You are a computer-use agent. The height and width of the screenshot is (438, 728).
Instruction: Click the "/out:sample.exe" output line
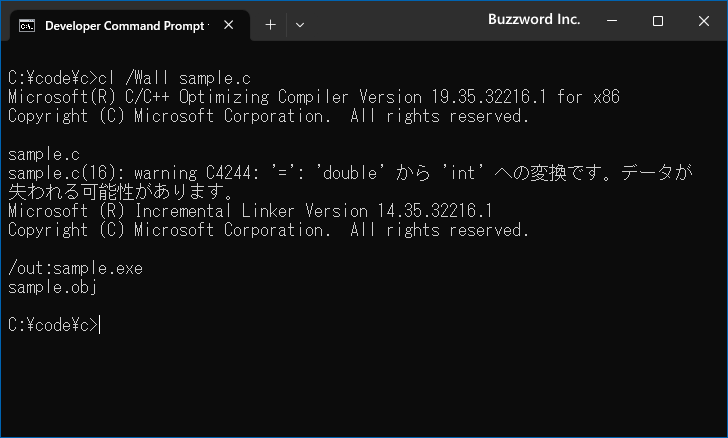click(x=75, y=268)
